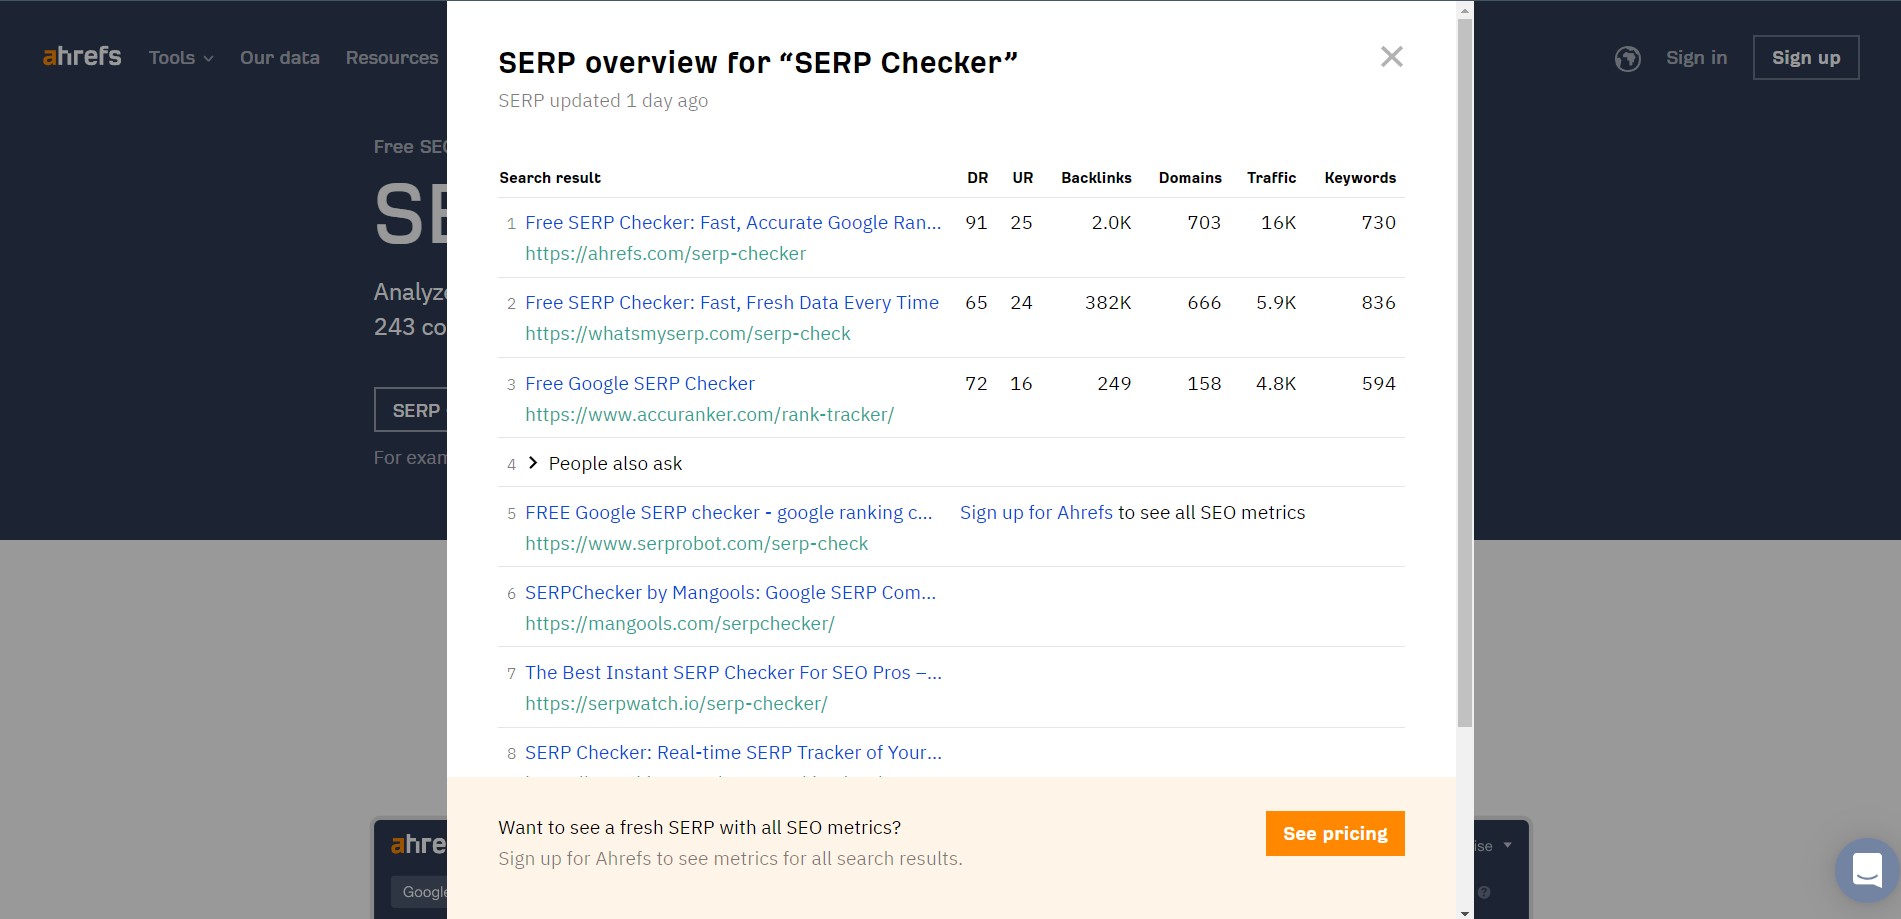Click the 836 keywords value

pos(1378,303)
